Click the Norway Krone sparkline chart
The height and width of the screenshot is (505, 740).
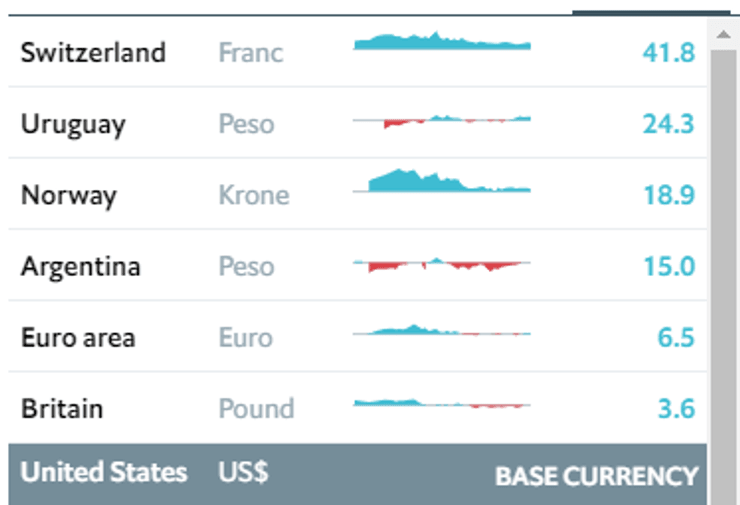(x=442, y=183)
